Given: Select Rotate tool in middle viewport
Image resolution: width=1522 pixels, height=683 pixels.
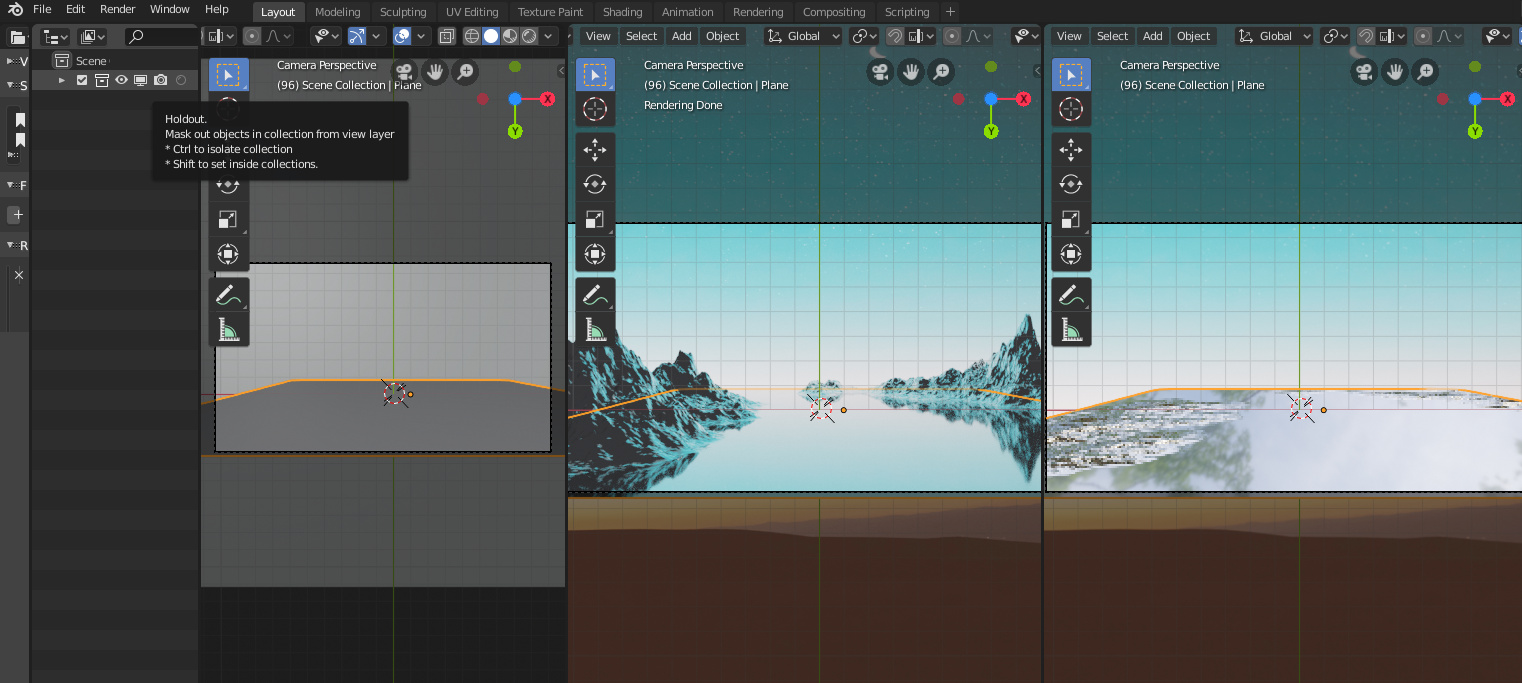Looking at the screenshot, I should [x=595, y=184].
